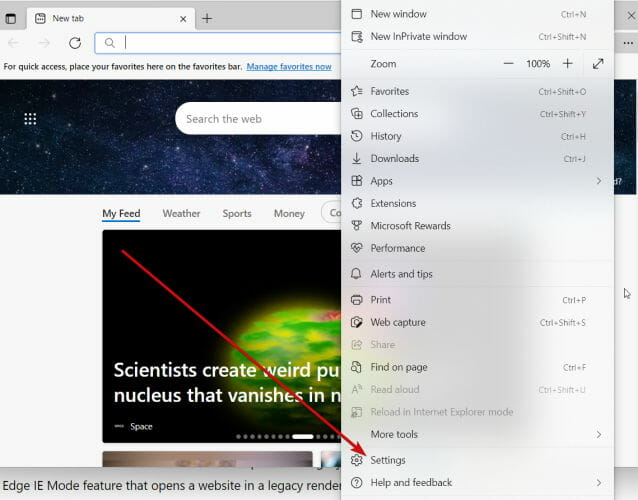This screenshot has height=500, width=638.
Task: Choose the Web capture entry label
Action: (x=398, y=322)
